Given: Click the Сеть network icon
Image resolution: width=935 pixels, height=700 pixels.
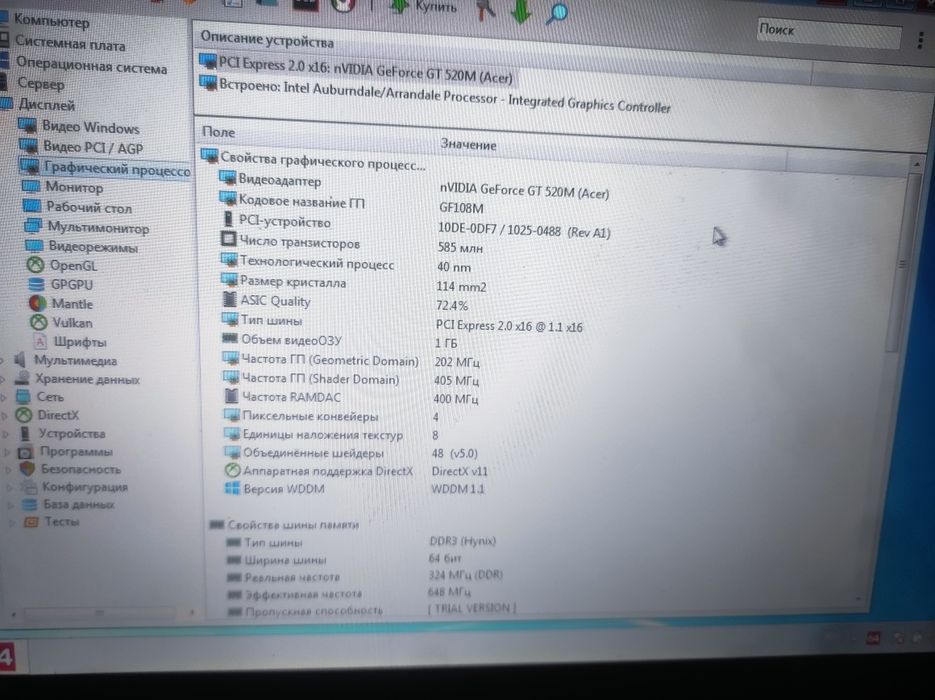Looking at the screenshot, I should pyautogui.click(x=23, y=397).
